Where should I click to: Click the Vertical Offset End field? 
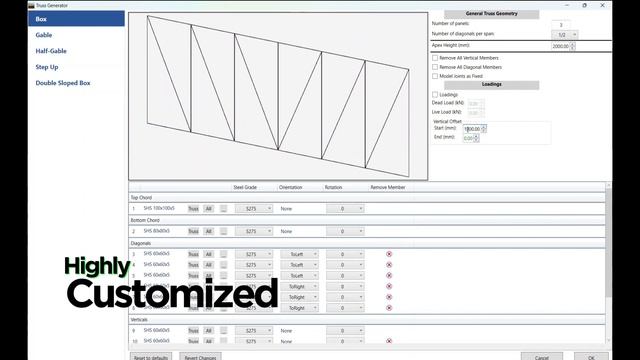[x=468, y=138]
